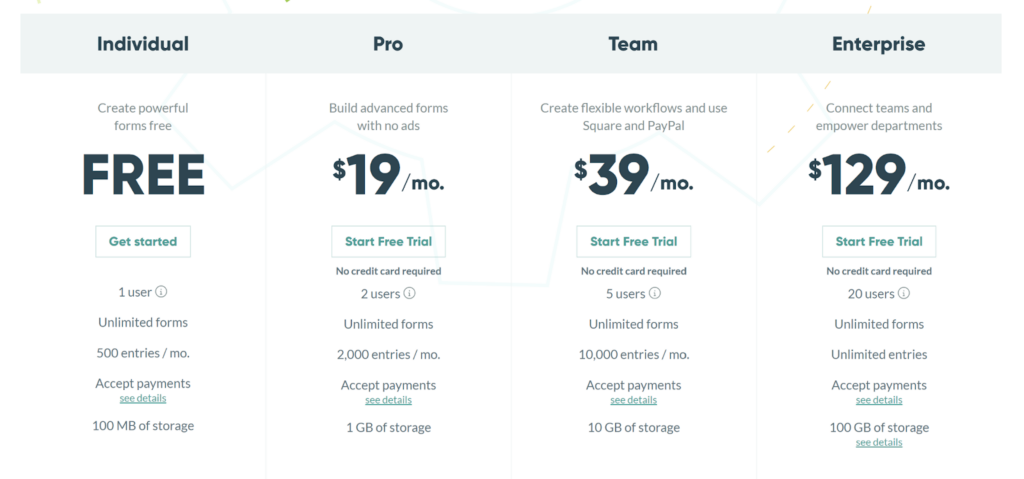Select the Individual plan header
The height and width of the screenshot is (479, 1024).
point(143,44)
